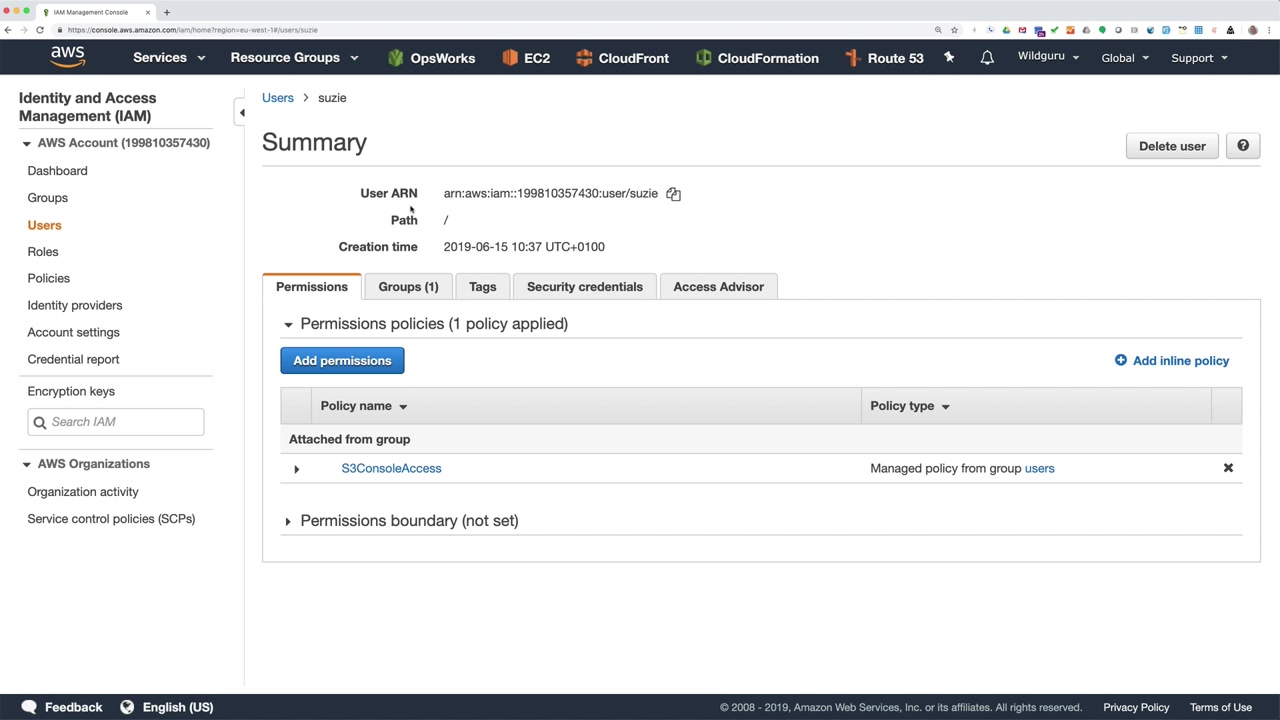The image size is (1280, 720).
Task: Open the EC2 shortcut
Action: pyautogui.click(x=526, y=58)
